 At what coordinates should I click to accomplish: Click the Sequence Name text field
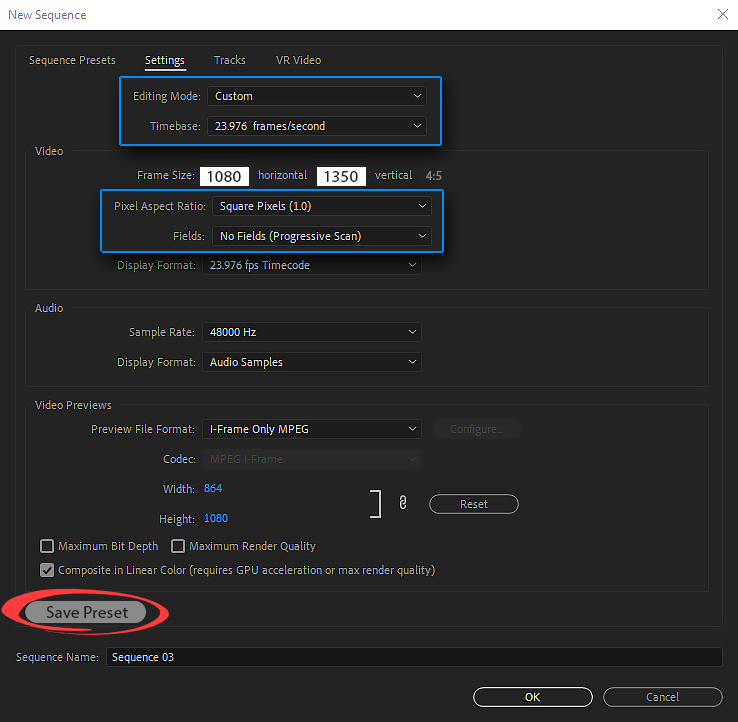pyautogui.click(x=413, y=657)
